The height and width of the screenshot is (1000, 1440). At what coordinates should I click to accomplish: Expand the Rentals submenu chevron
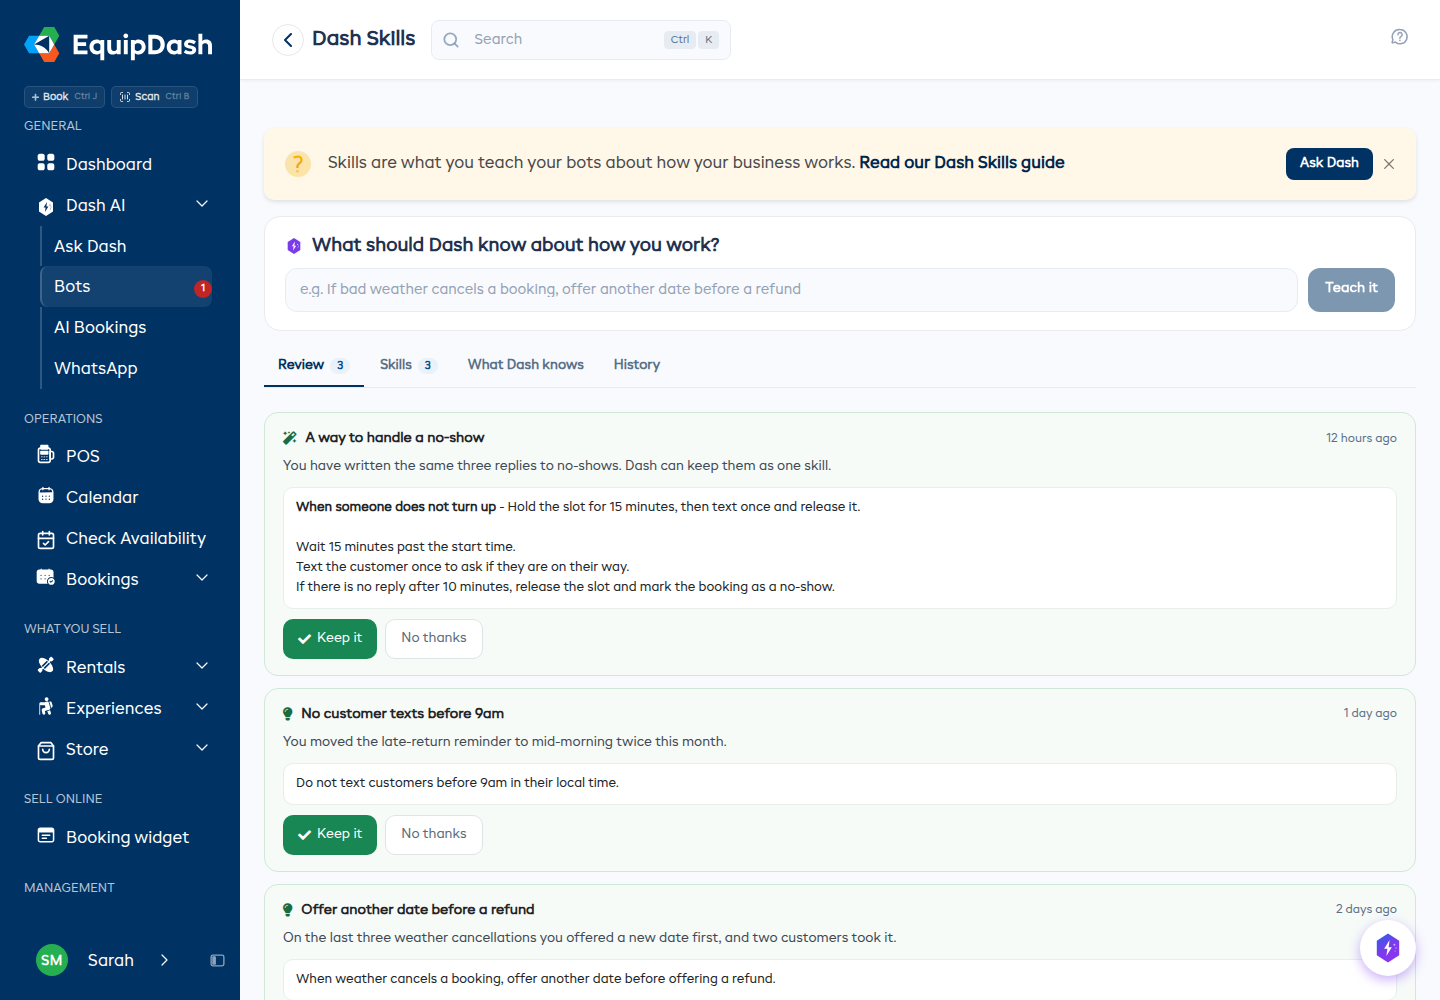point(202,666)
